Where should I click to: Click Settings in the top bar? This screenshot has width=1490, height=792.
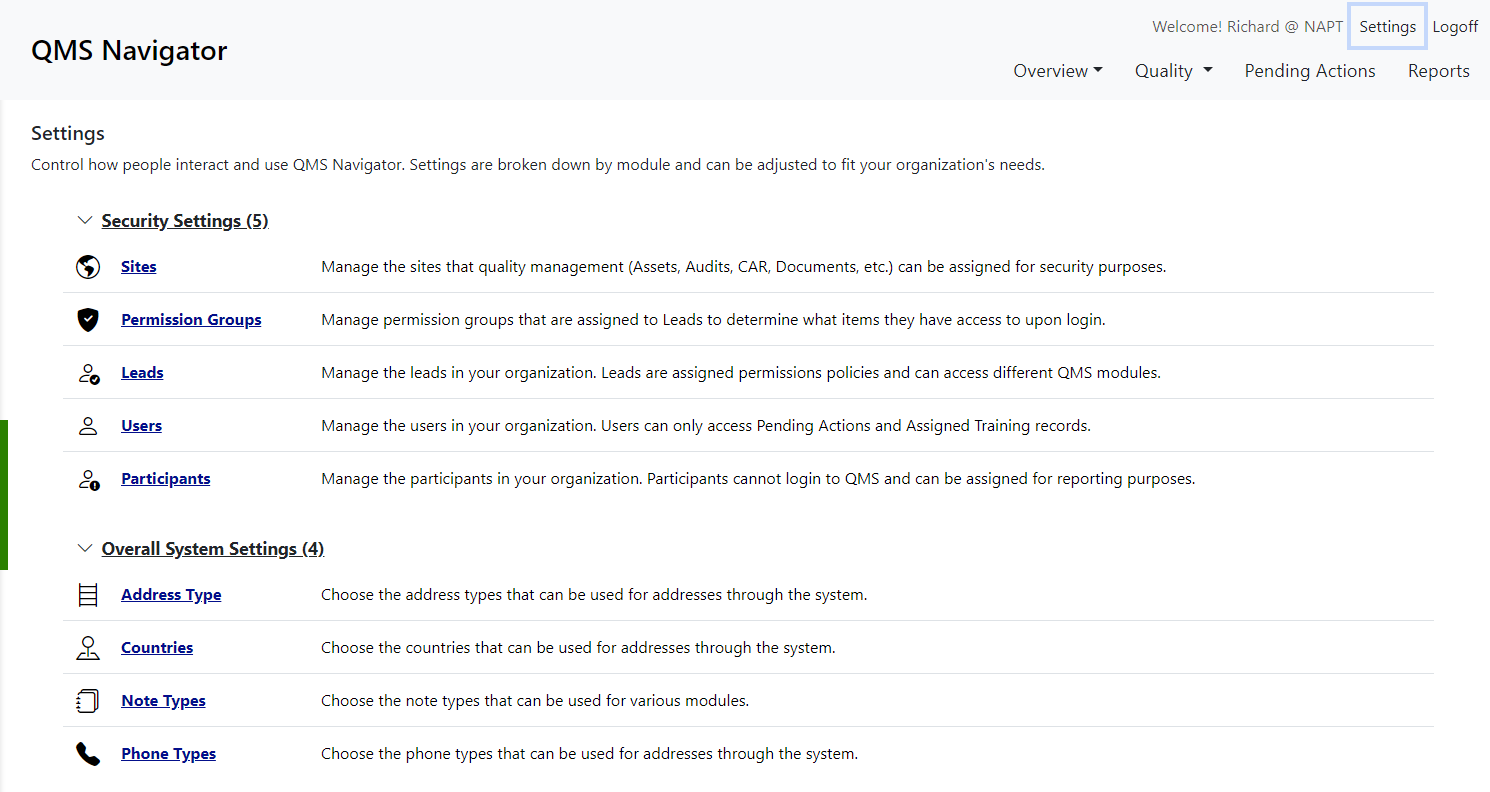tap(1387, 27)
